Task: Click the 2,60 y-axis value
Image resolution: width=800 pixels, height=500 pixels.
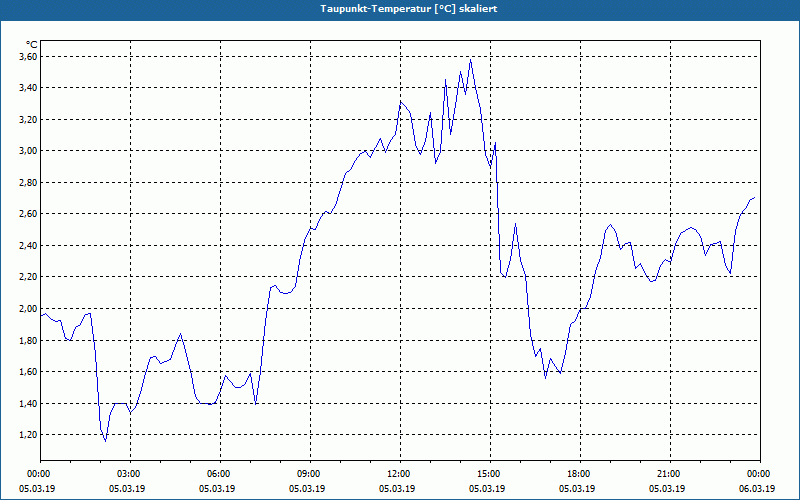Action: click(x=28, y=214)
